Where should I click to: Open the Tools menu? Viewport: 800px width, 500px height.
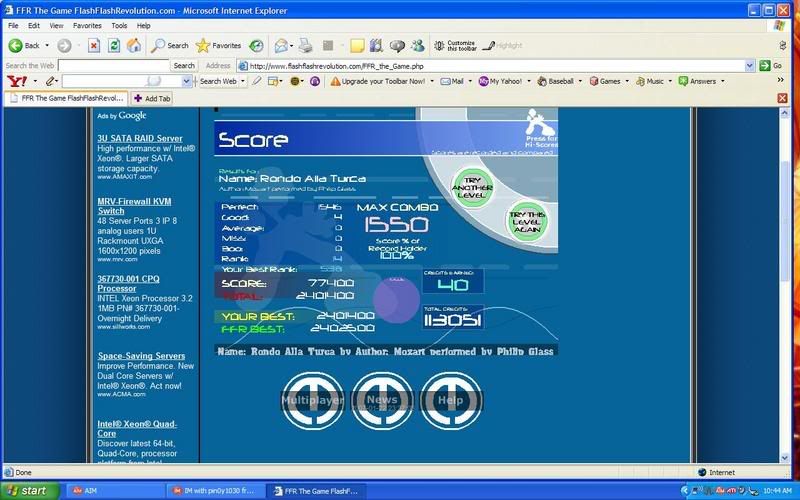point(119,24)
